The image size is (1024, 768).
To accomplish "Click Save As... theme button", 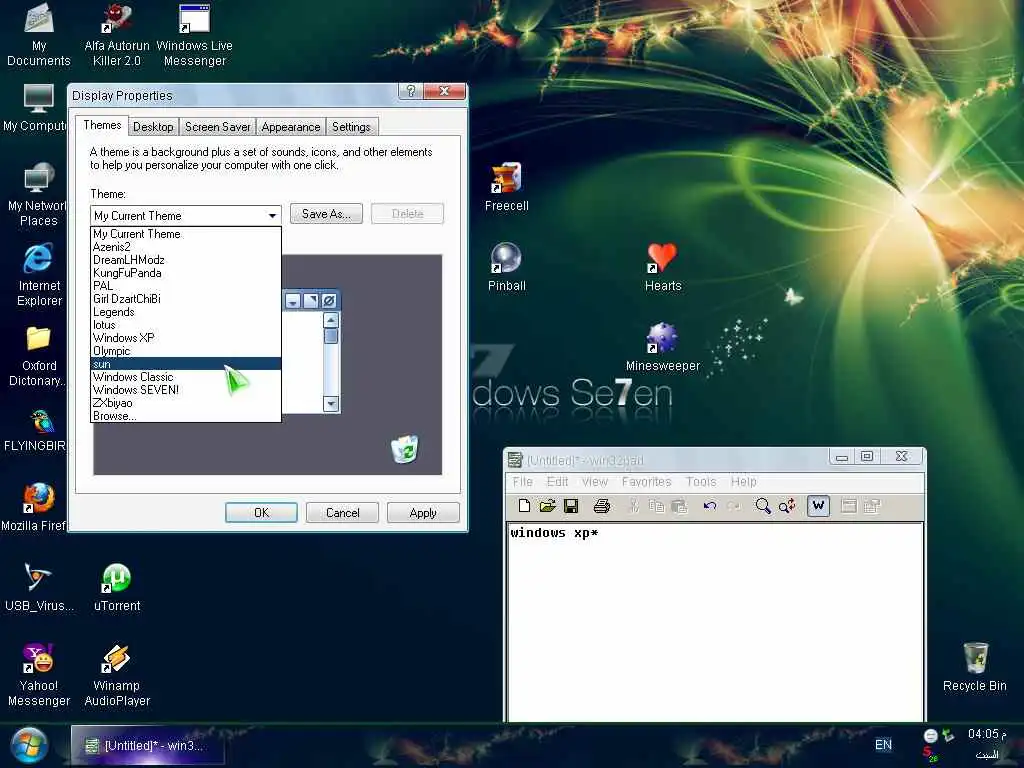I will point(326,214).
